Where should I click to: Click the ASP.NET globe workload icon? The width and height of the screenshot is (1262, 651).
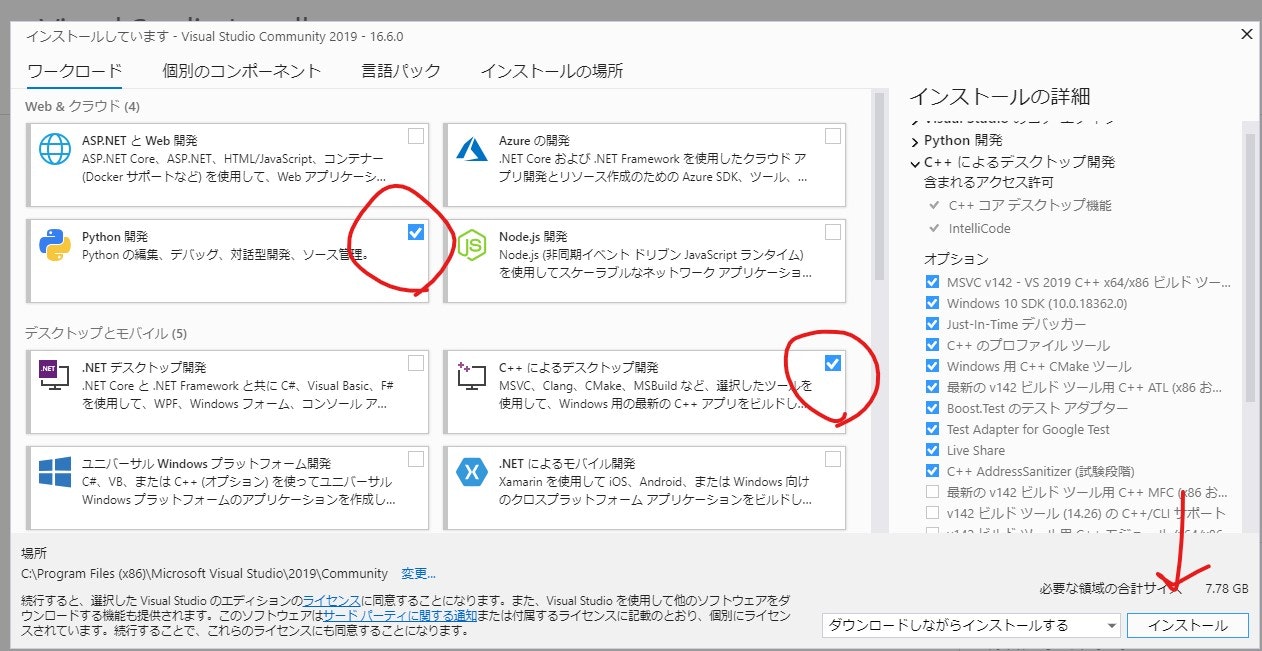coord(54,149)
